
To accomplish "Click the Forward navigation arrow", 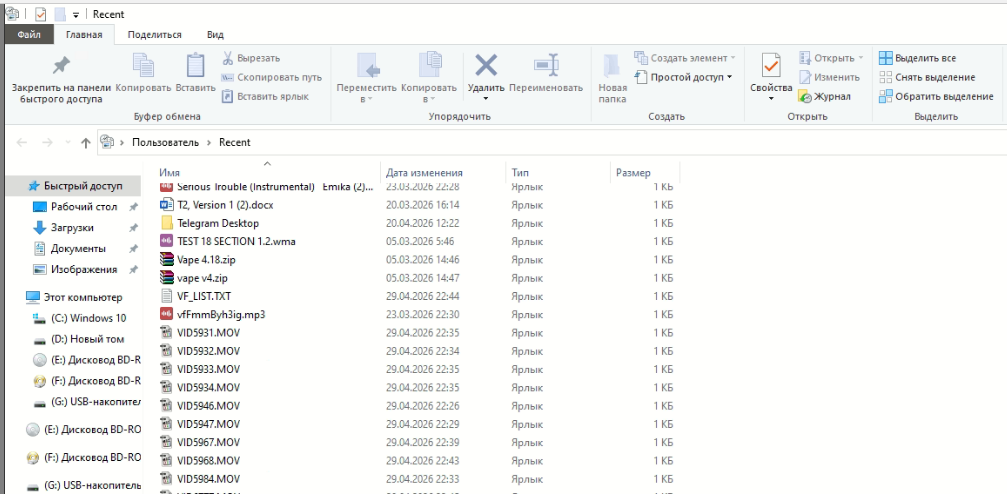I will click(x=47, y=143).
